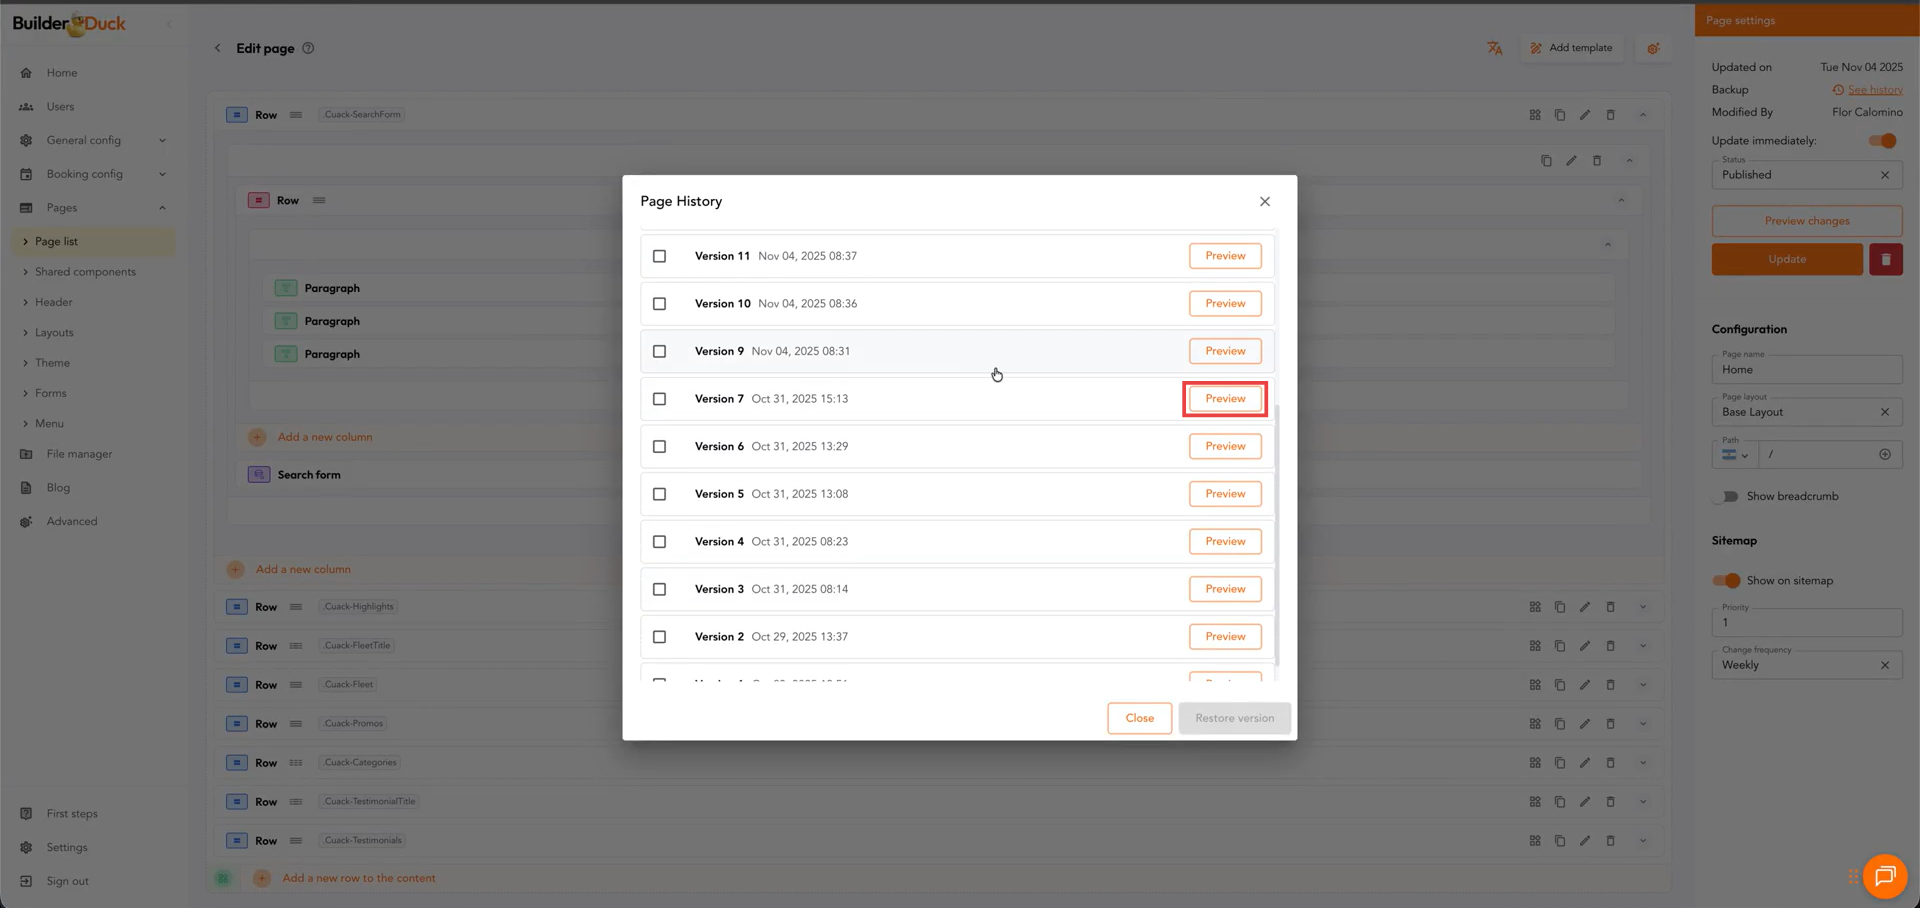Duplicate the Cuack-Promos row with the copy icon

coord(1560,724)
